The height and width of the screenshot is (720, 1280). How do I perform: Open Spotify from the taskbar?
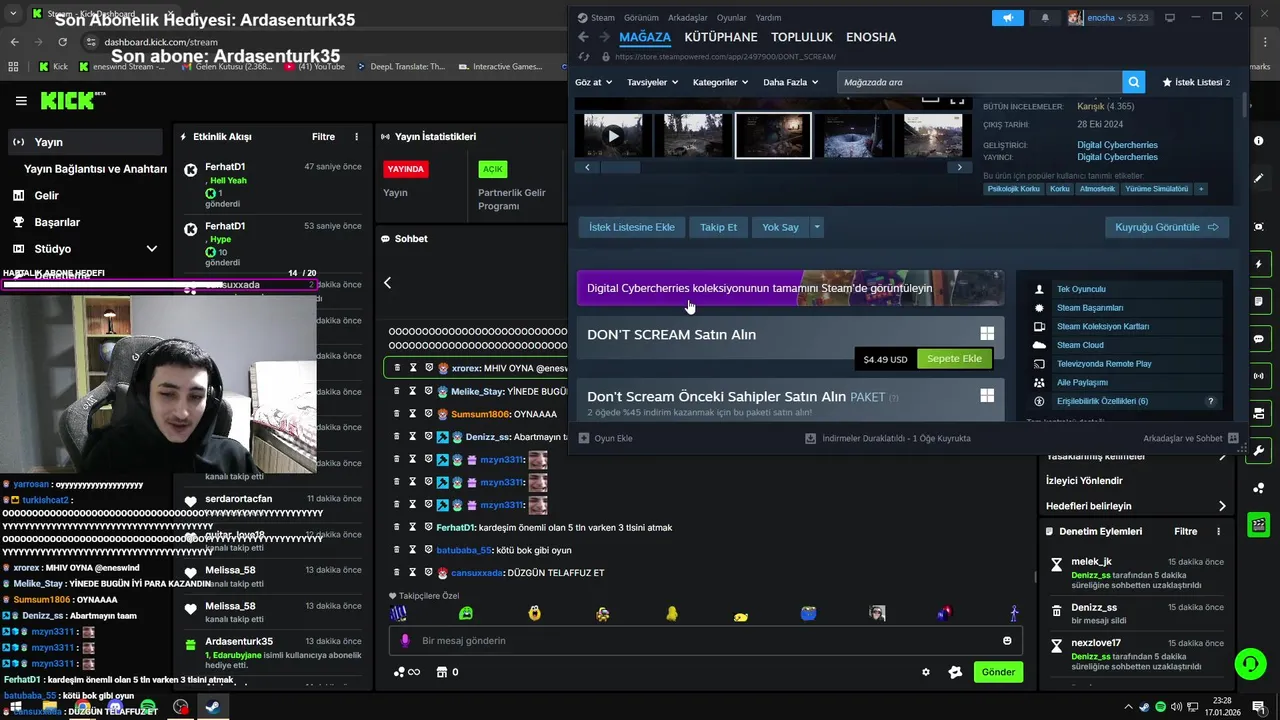[148, 707]
